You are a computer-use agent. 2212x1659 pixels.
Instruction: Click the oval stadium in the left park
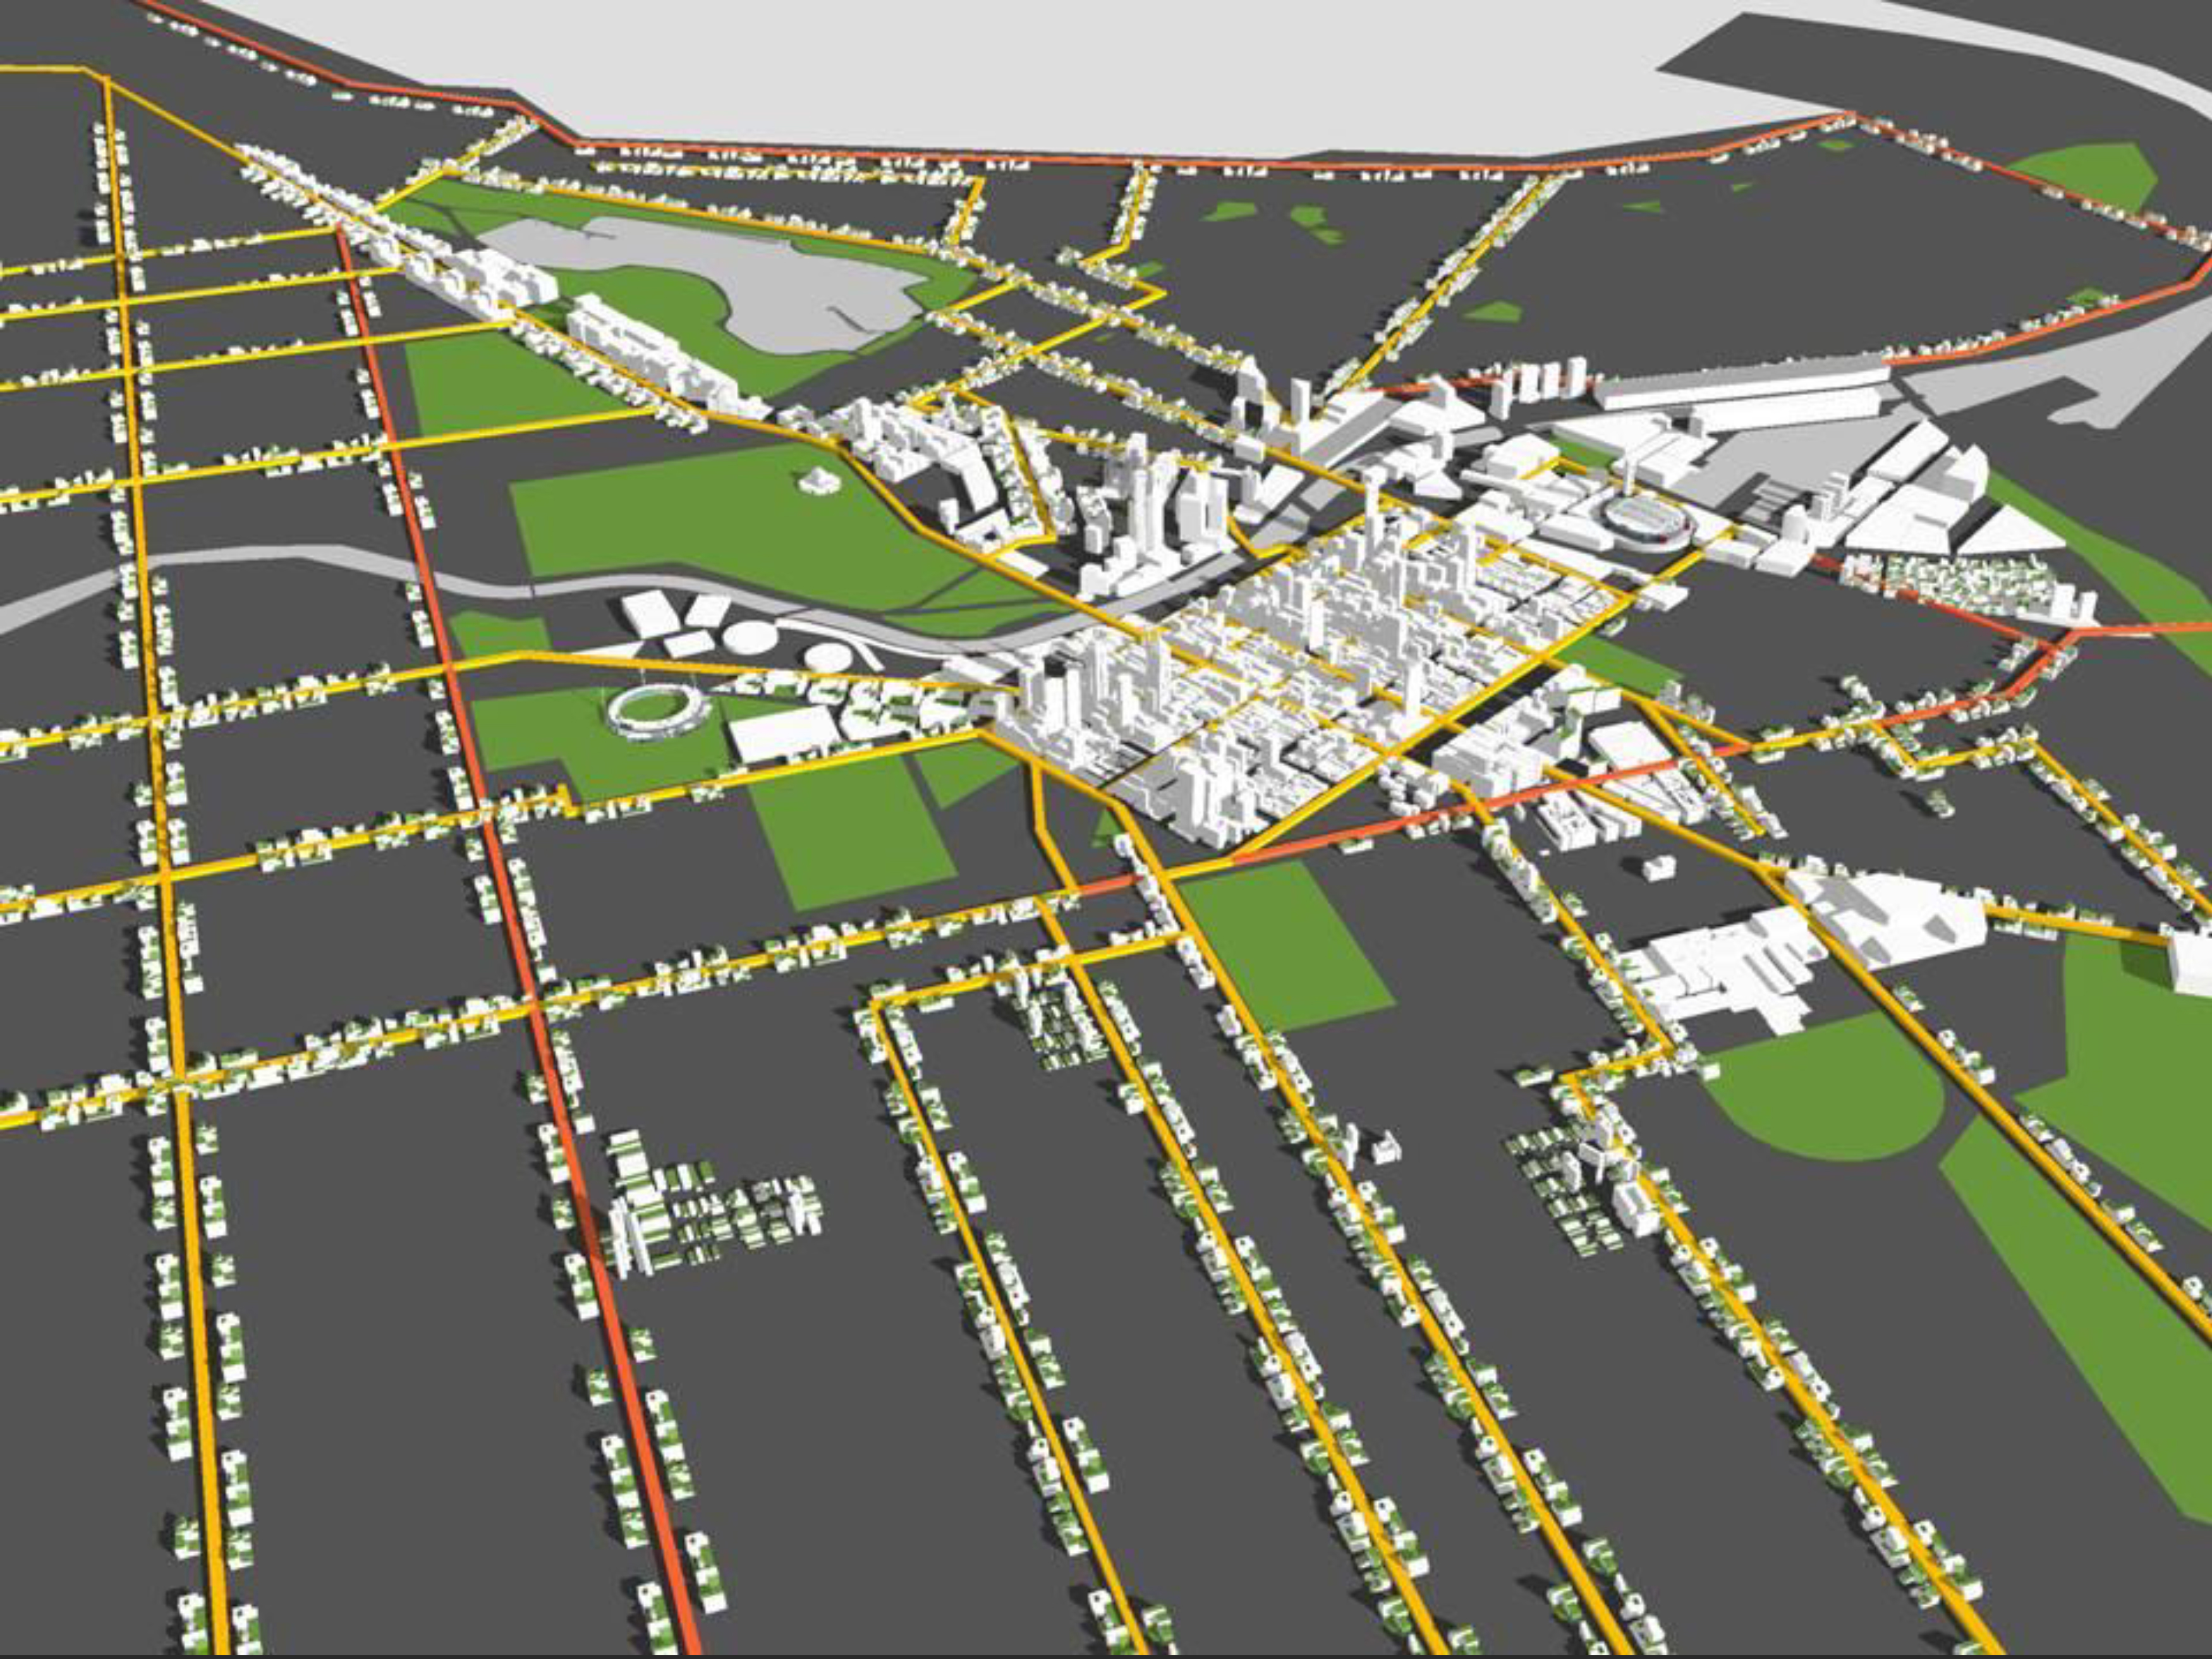[655, 711]
